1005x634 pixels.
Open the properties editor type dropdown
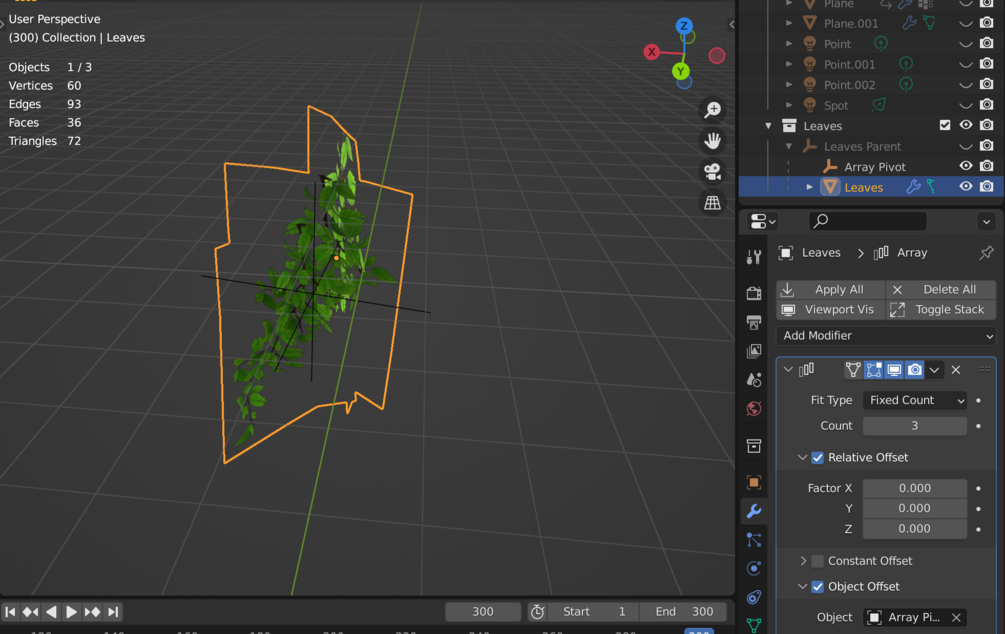point(763,221)
